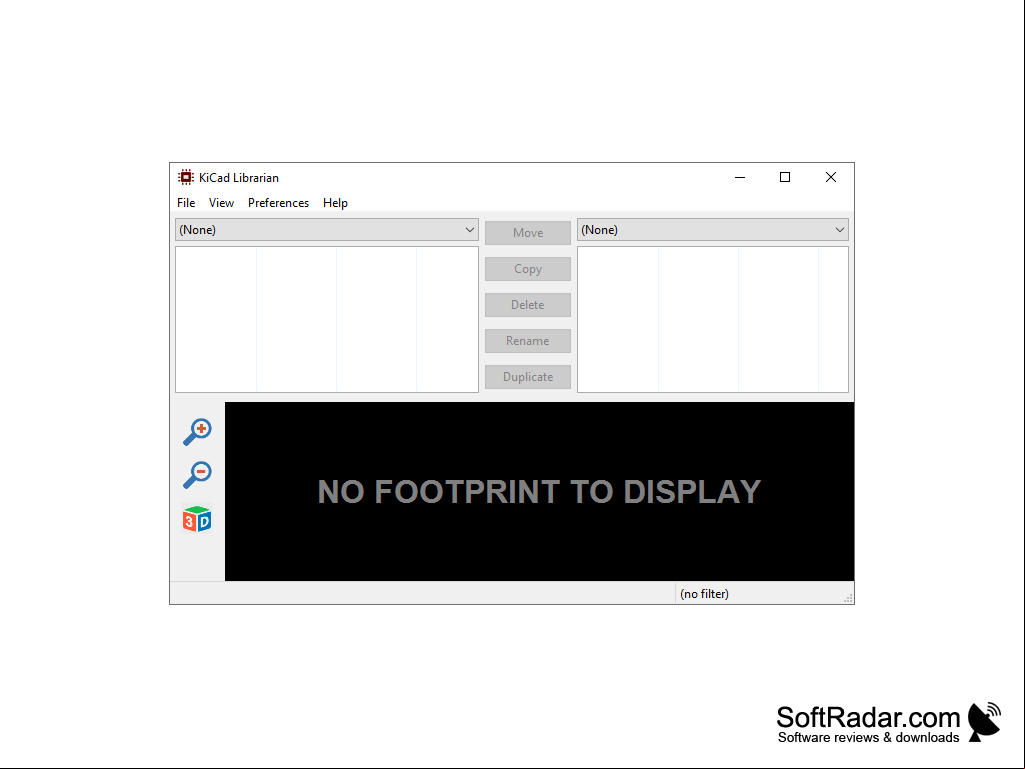Click the zoom in magnifier icon
The width and height of the screenshot is (1025, 769).
pos(197,432)
